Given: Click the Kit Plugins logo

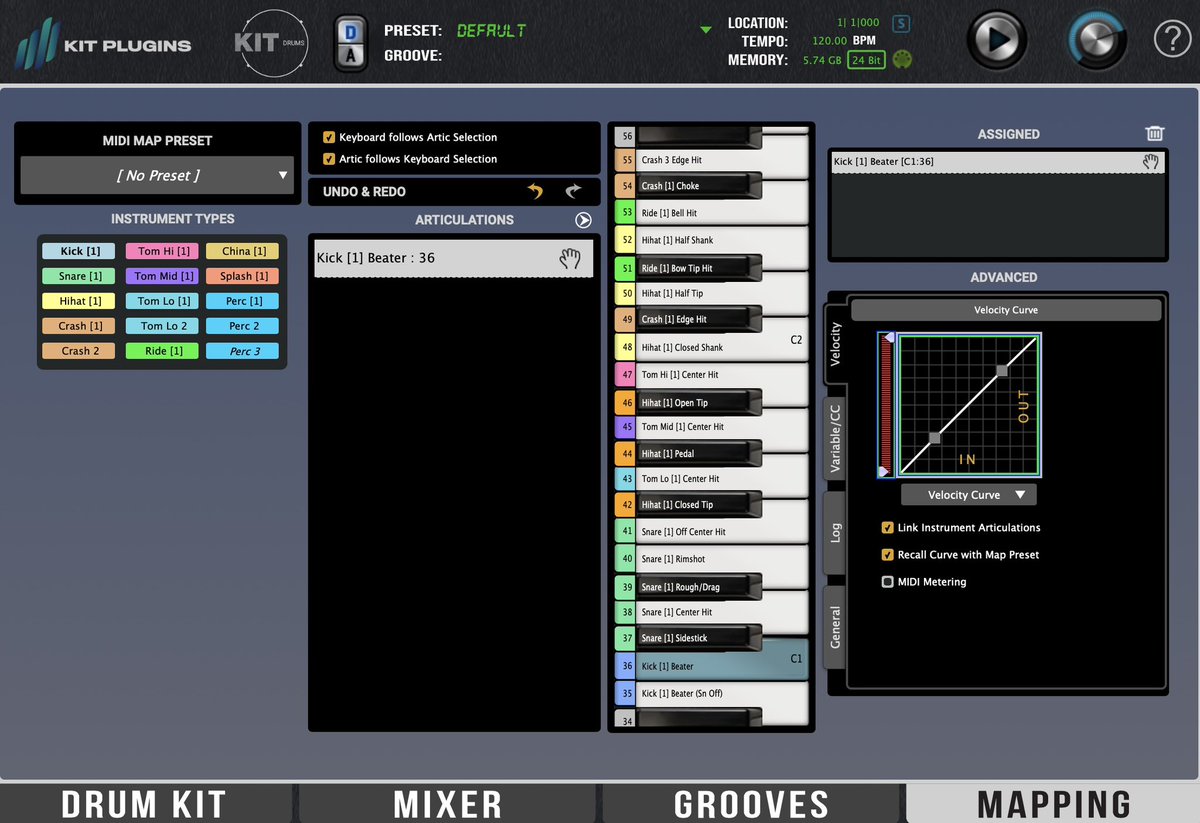Looking at the screenshot, I should tap(103, 43).
